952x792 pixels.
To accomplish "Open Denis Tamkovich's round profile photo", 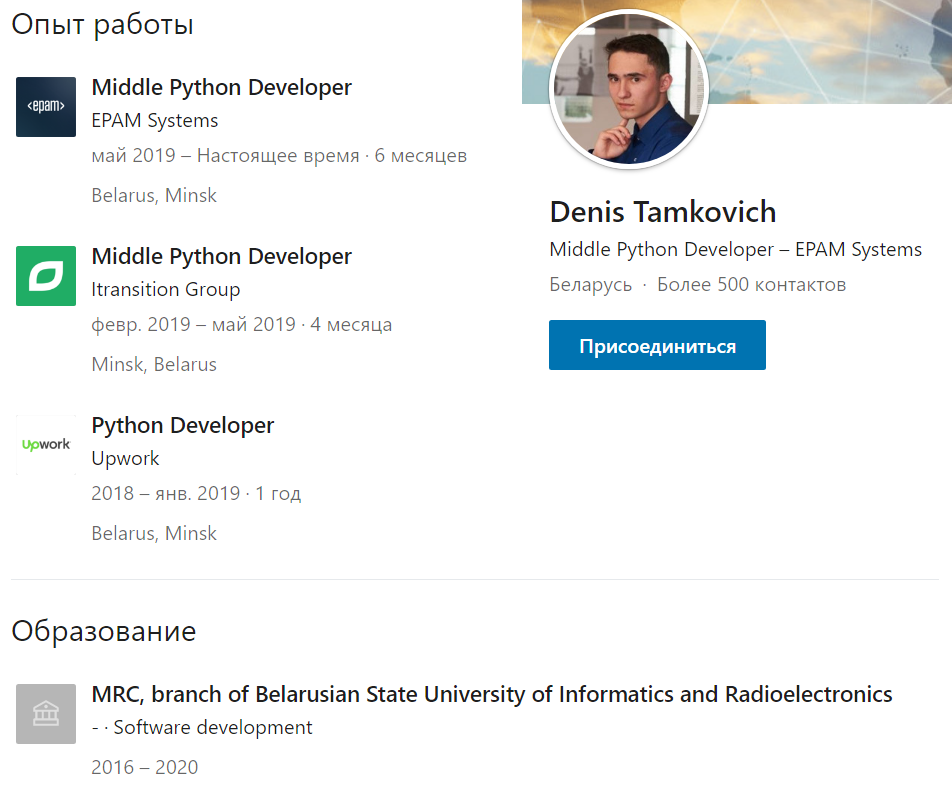I will pyautogui.click(x=629, y=90).
